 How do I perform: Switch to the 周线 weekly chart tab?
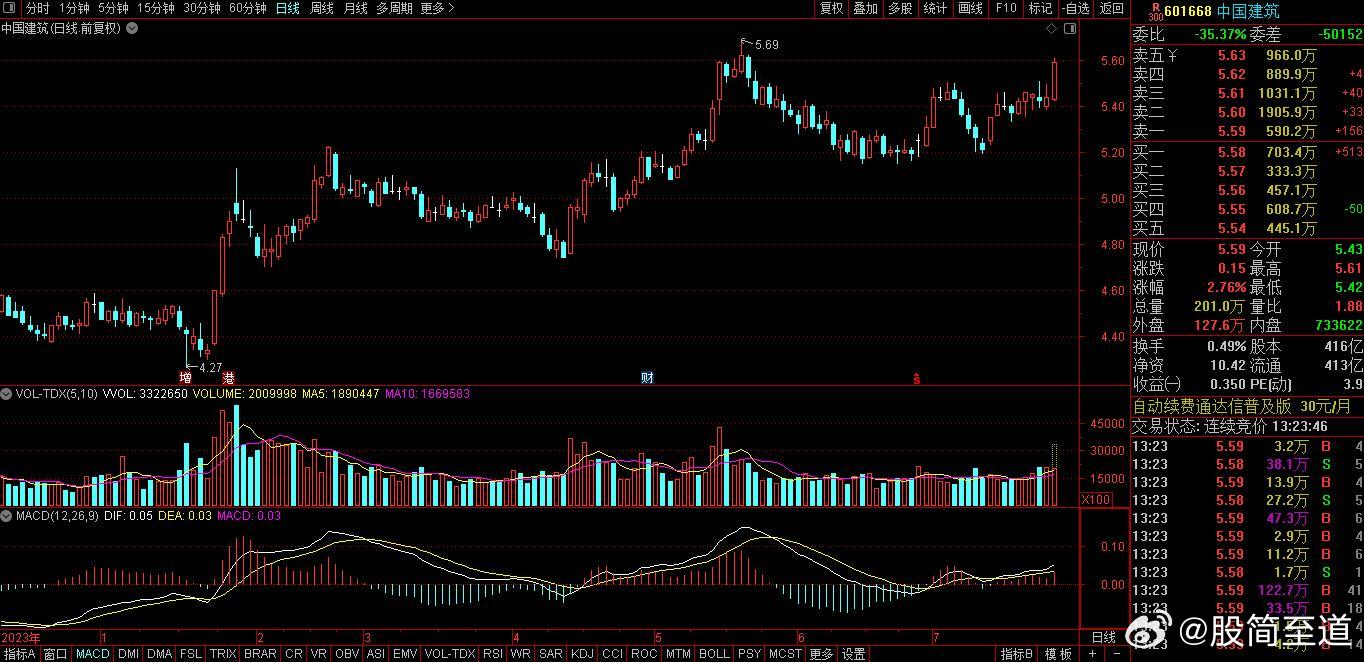pos(321,8)
